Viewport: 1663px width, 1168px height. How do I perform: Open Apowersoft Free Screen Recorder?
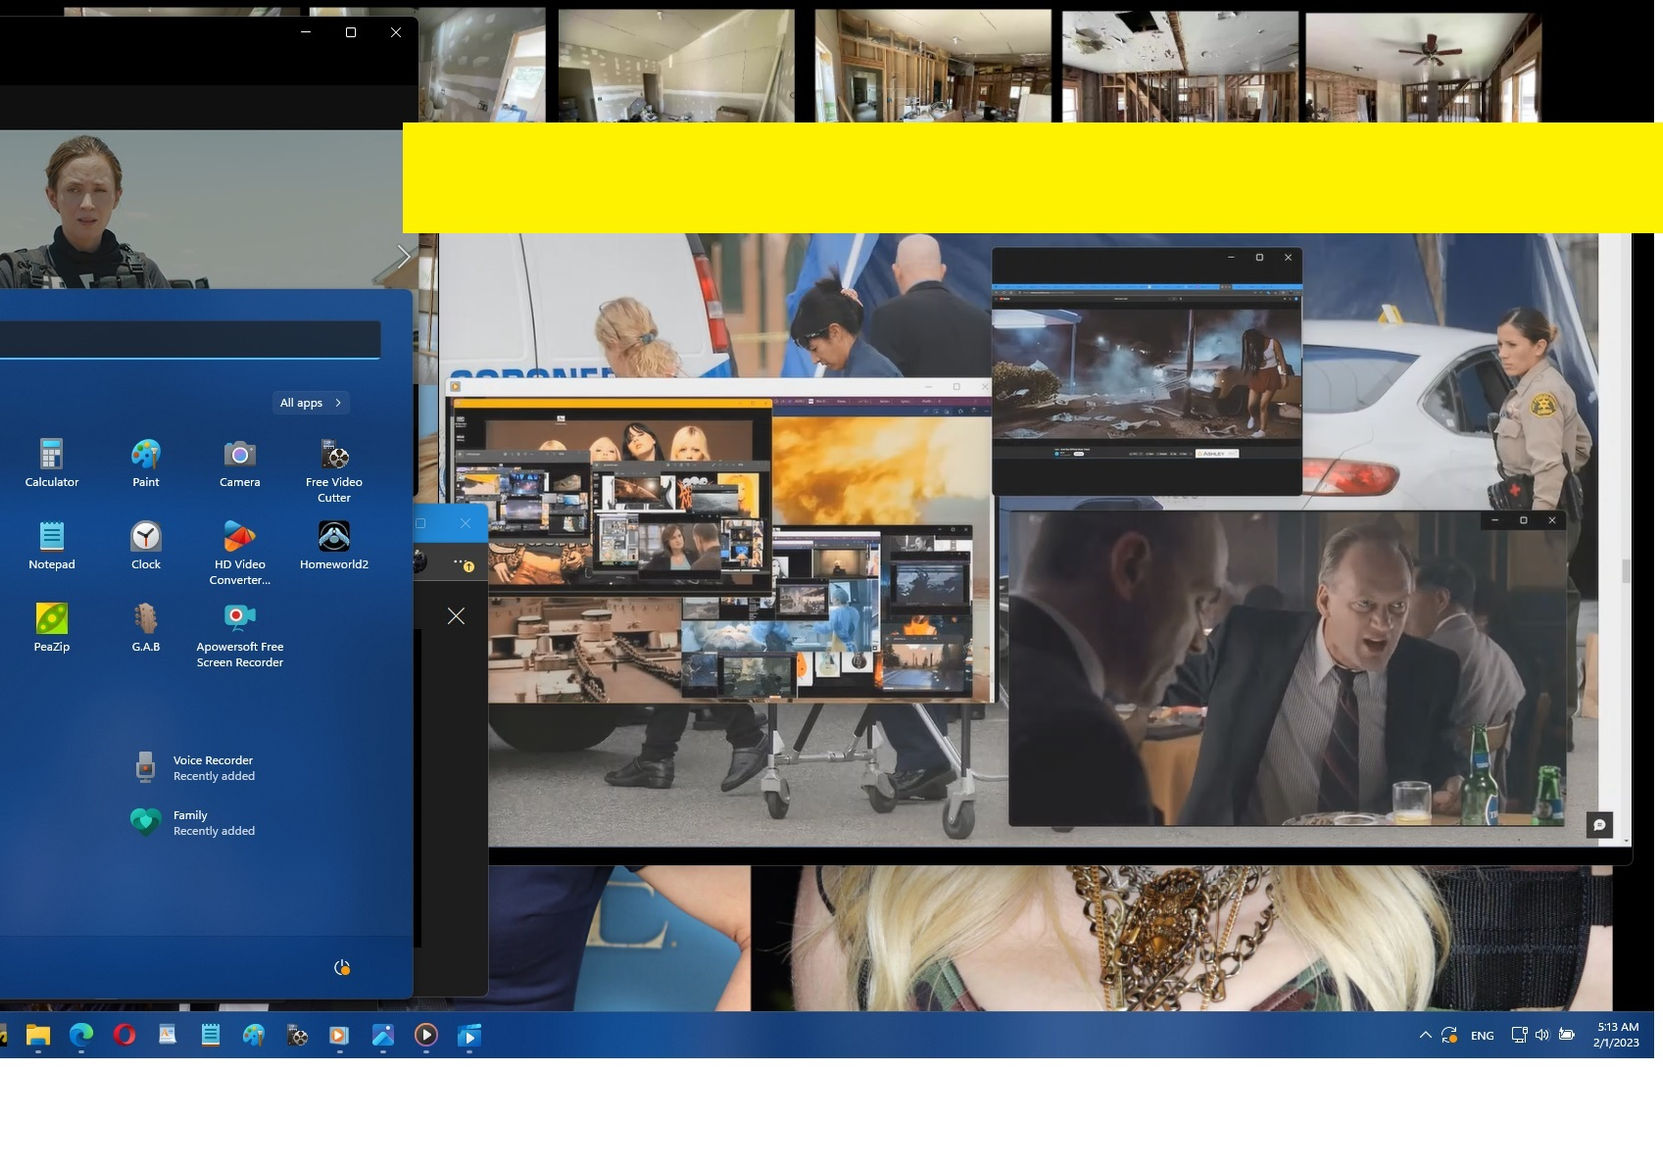(x=240, y=636)
